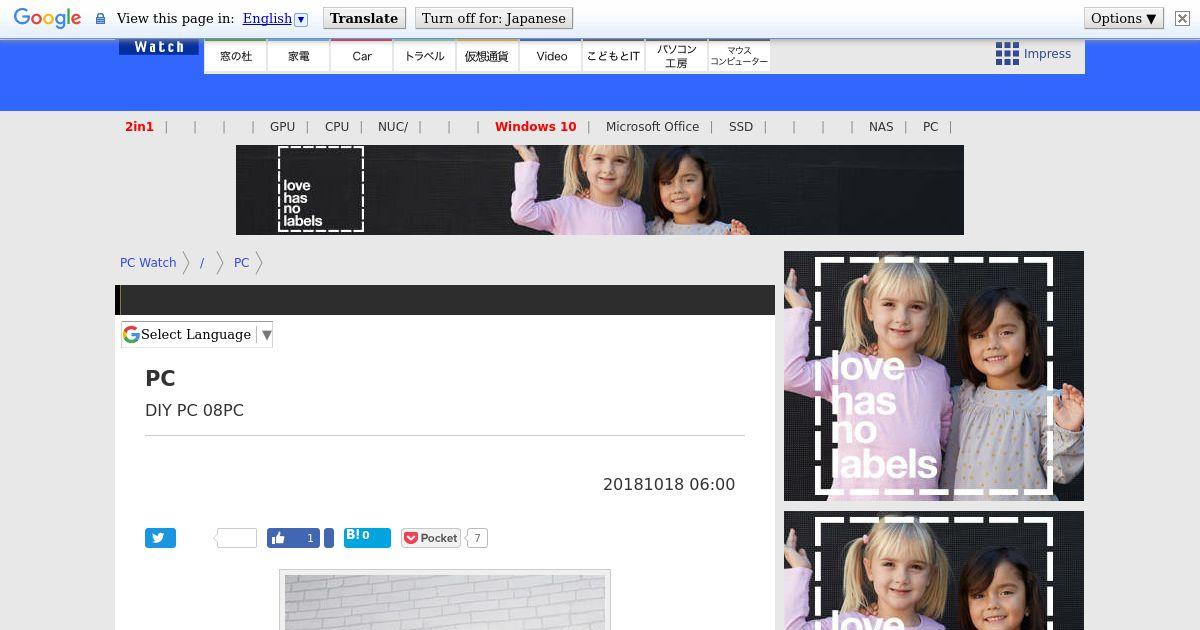The width and height of the screenshot is (1200, 630).
Task: Select the Windows 10 topic link
Action: click(535, 127)
